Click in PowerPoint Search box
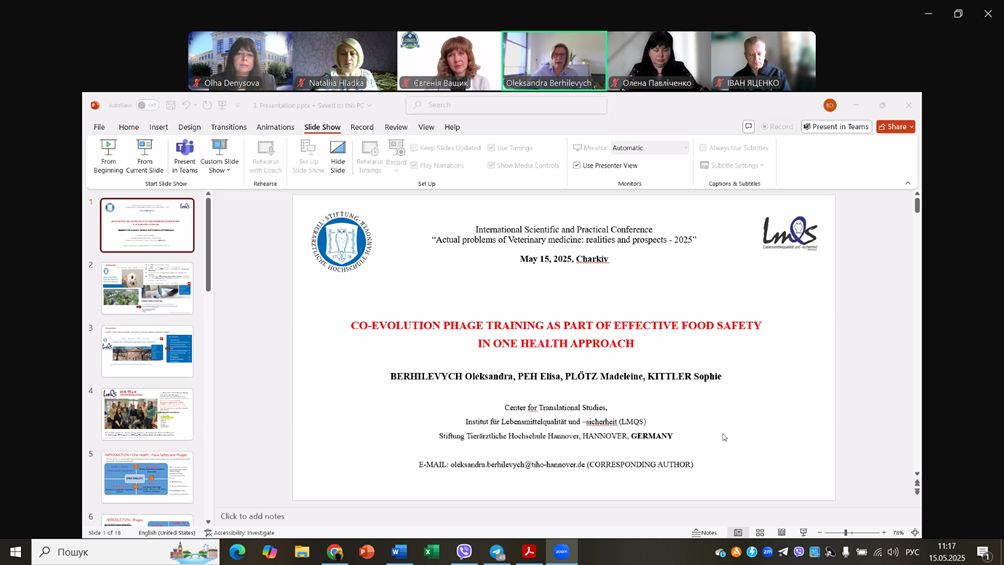Image resolution: width=1004 pixels, height=565 pixels. 506,105
